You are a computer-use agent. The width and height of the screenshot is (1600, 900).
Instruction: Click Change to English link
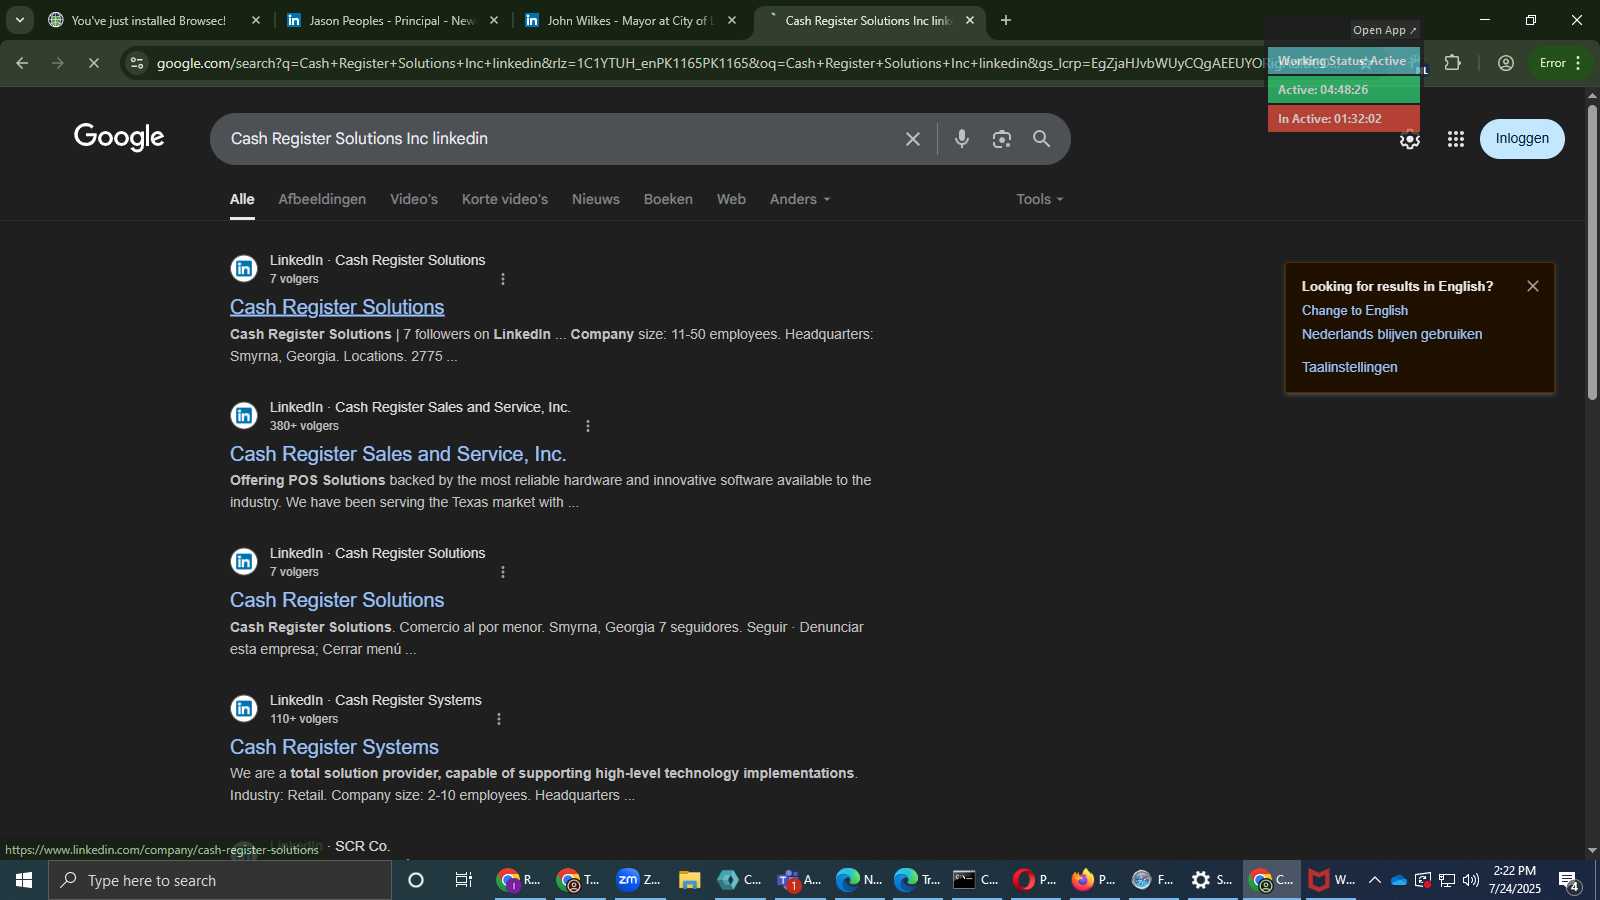pos(1355,311)
